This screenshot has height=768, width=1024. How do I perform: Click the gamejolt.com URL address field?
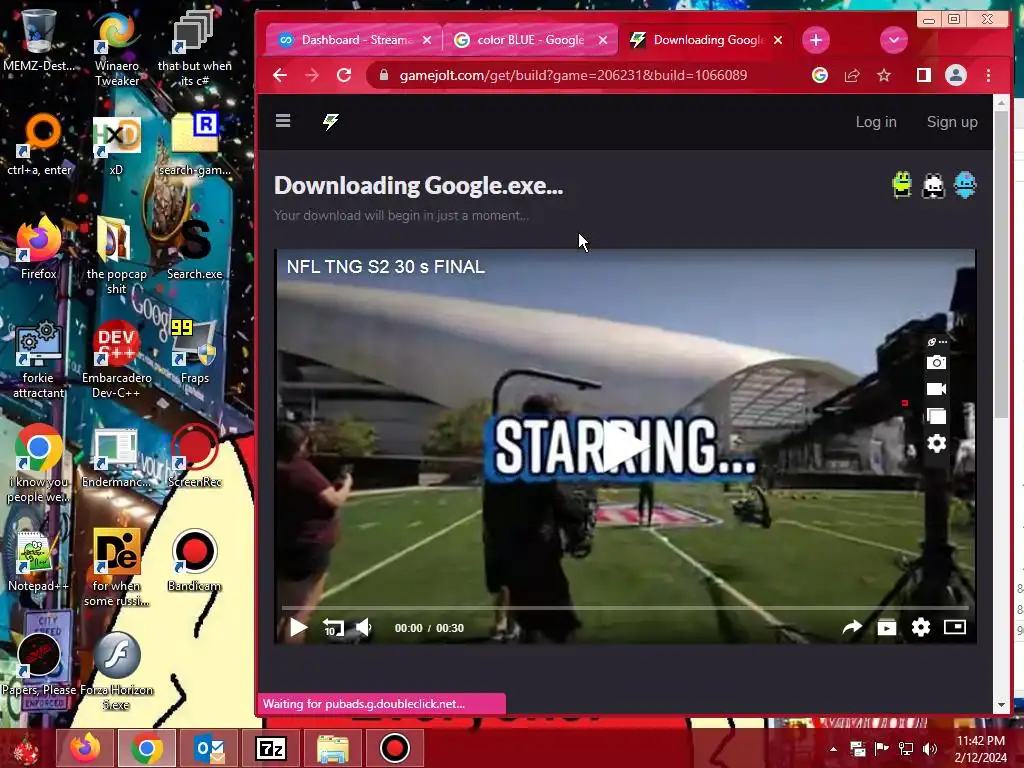[x=573, y=75]
